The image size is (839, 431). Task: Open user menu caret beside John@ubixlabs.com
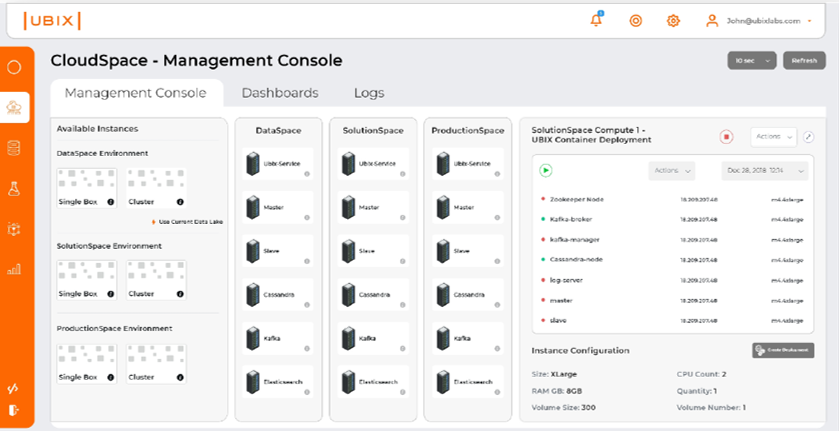pos(810,21)
